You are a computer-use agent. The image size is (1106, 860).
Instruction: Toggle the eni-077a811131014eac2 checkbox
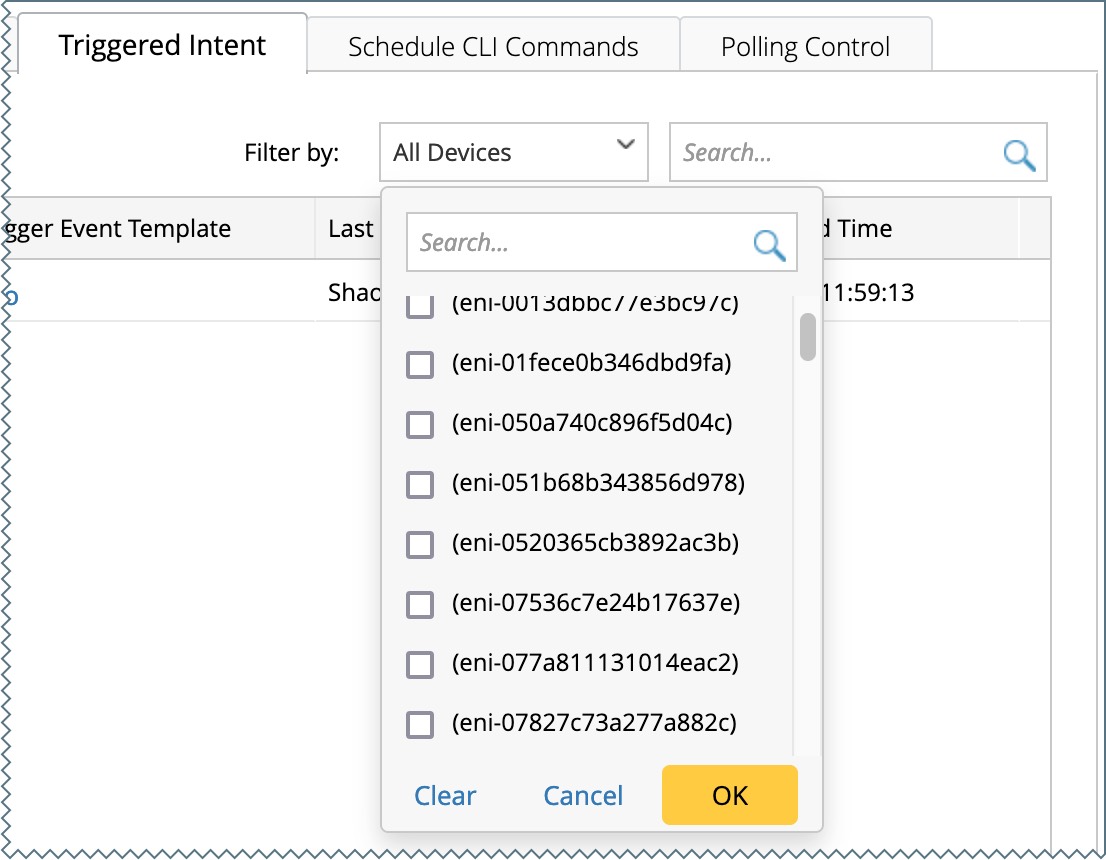click(x=420, y=665)
